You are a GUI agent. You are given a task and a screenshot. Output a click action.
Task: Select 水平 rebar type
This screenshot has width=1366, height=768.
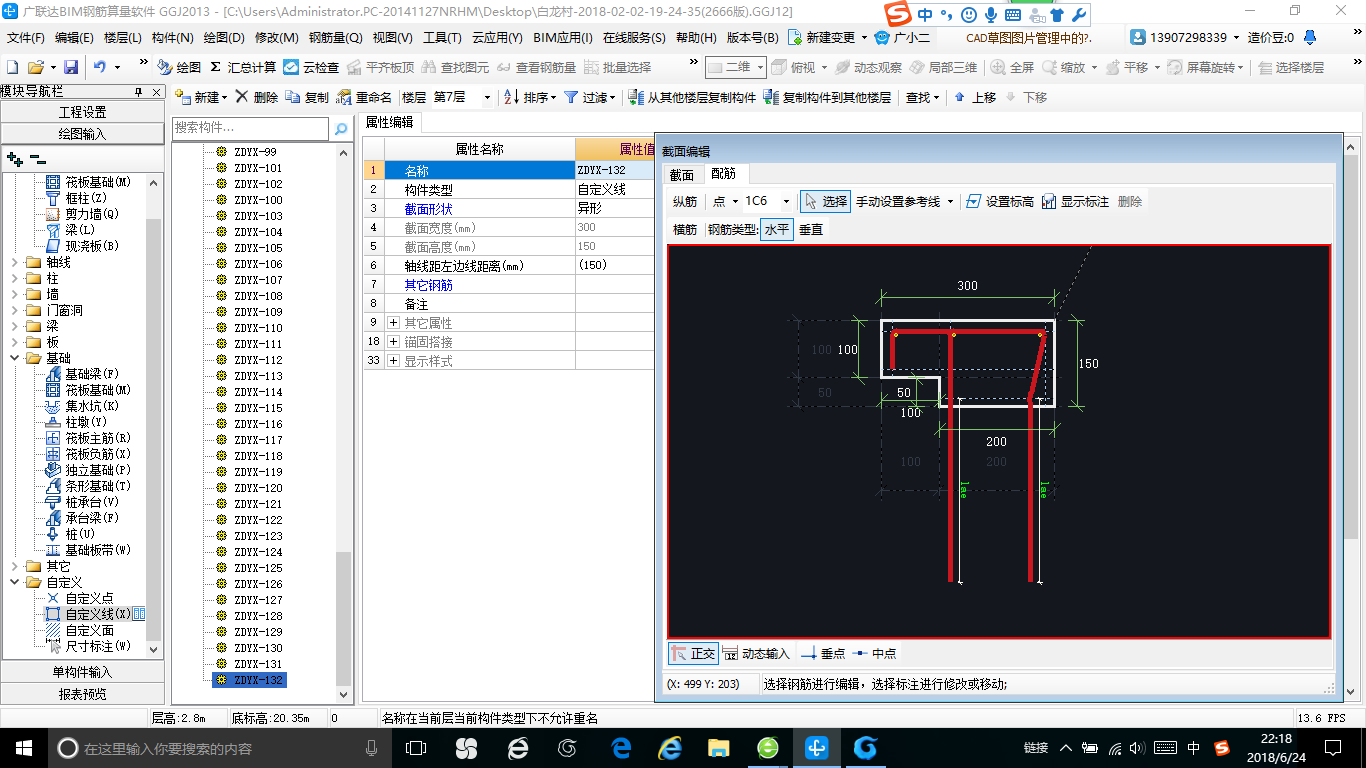point(777,229)
